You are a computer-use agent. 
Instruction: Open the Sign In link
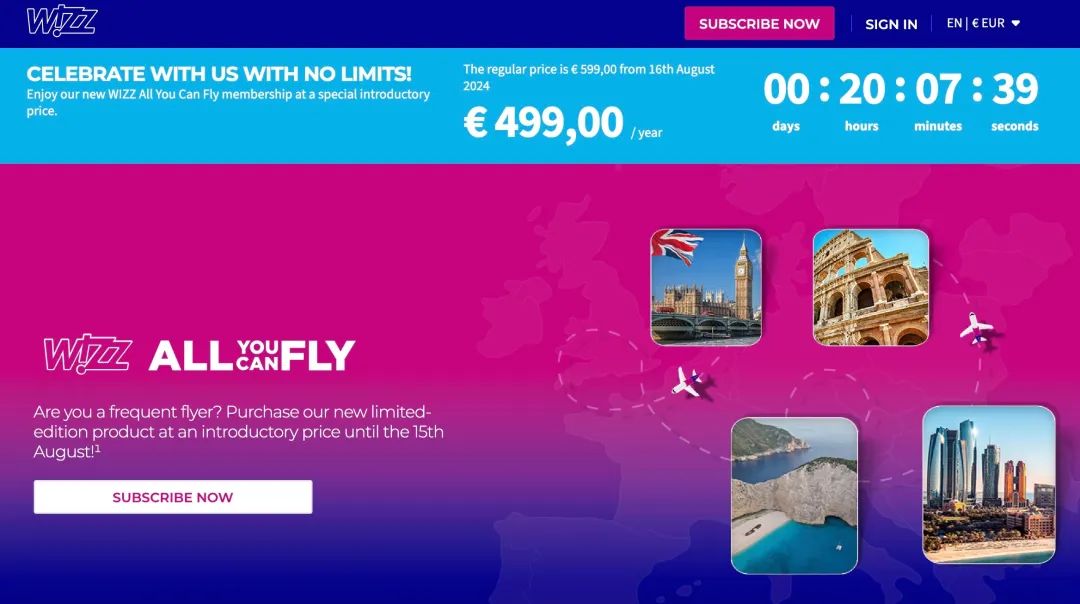tap(891, 24)
